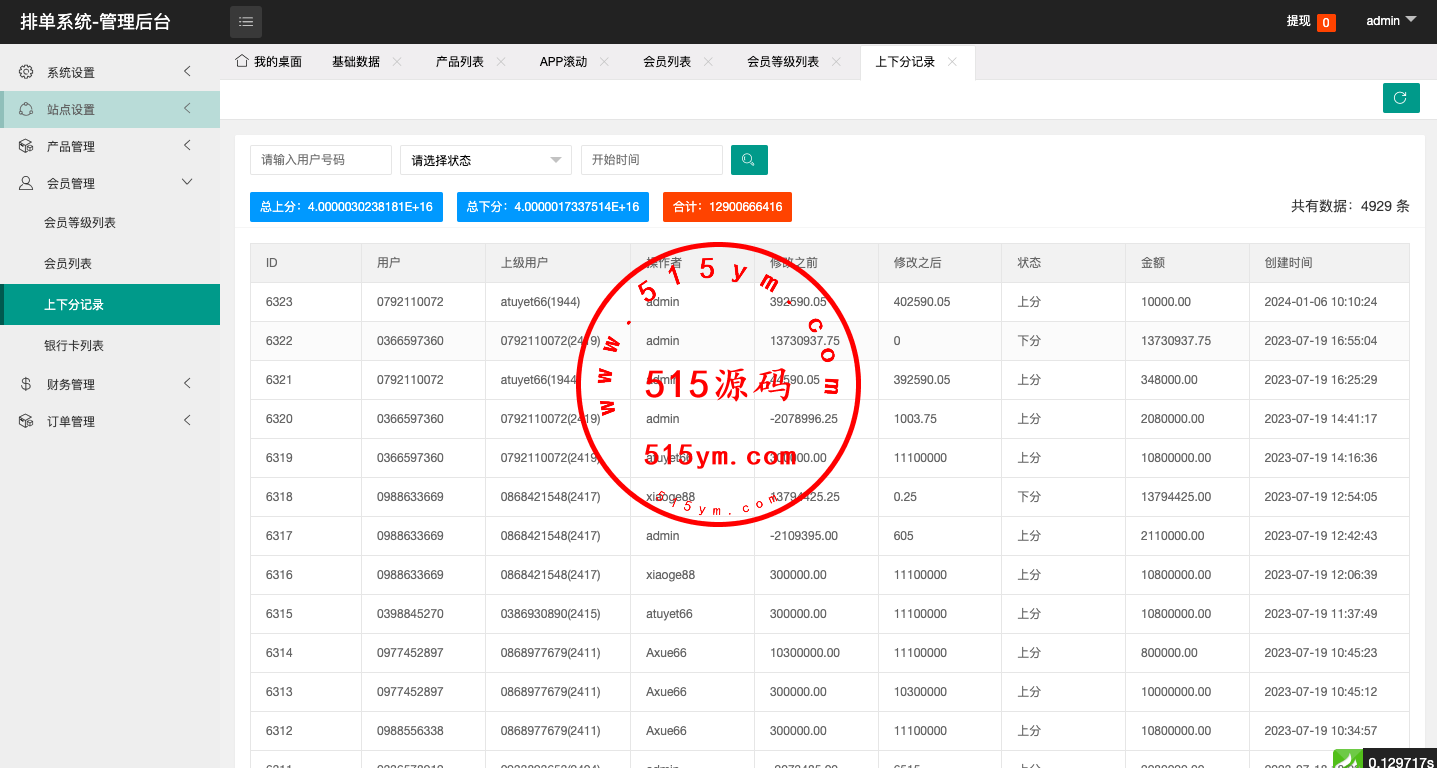The image size is (1437, 768).
Task: Collapse the 会员管理 sidebar menu
Action: tap(187, 182)
